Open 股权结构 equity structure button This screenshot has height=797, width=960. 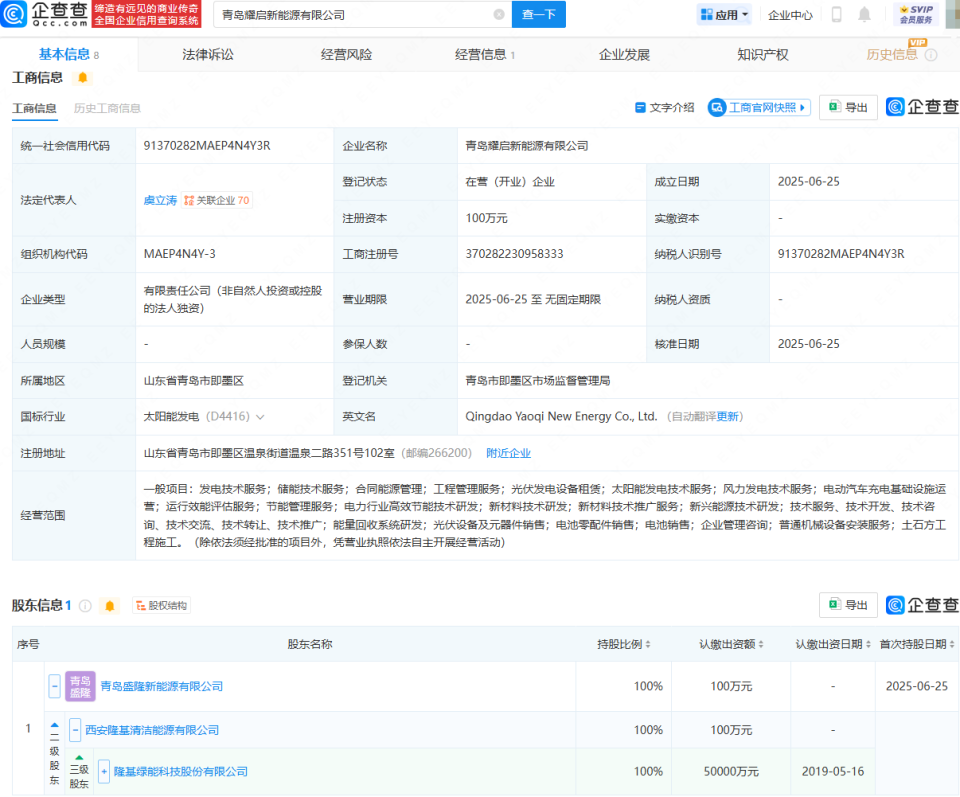tap(161, 605)
